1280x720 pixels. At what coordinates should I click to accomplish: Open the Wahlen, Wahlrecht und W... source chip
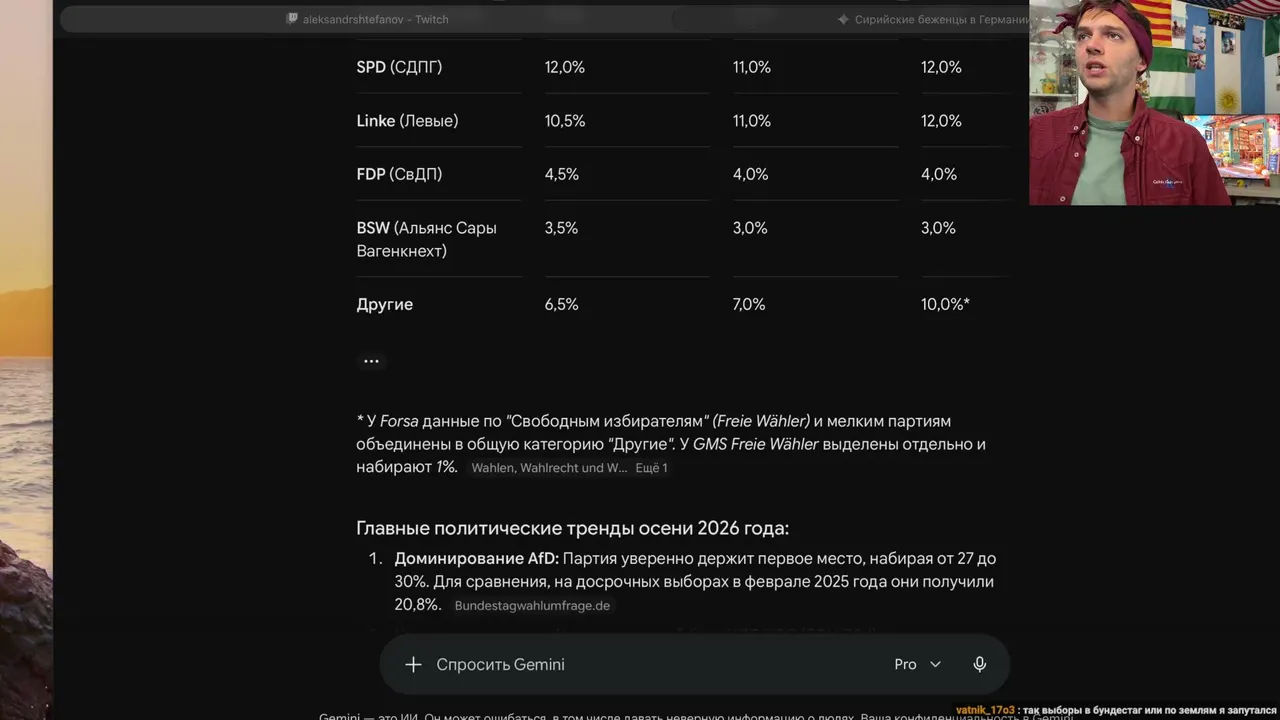pos(549,468)
